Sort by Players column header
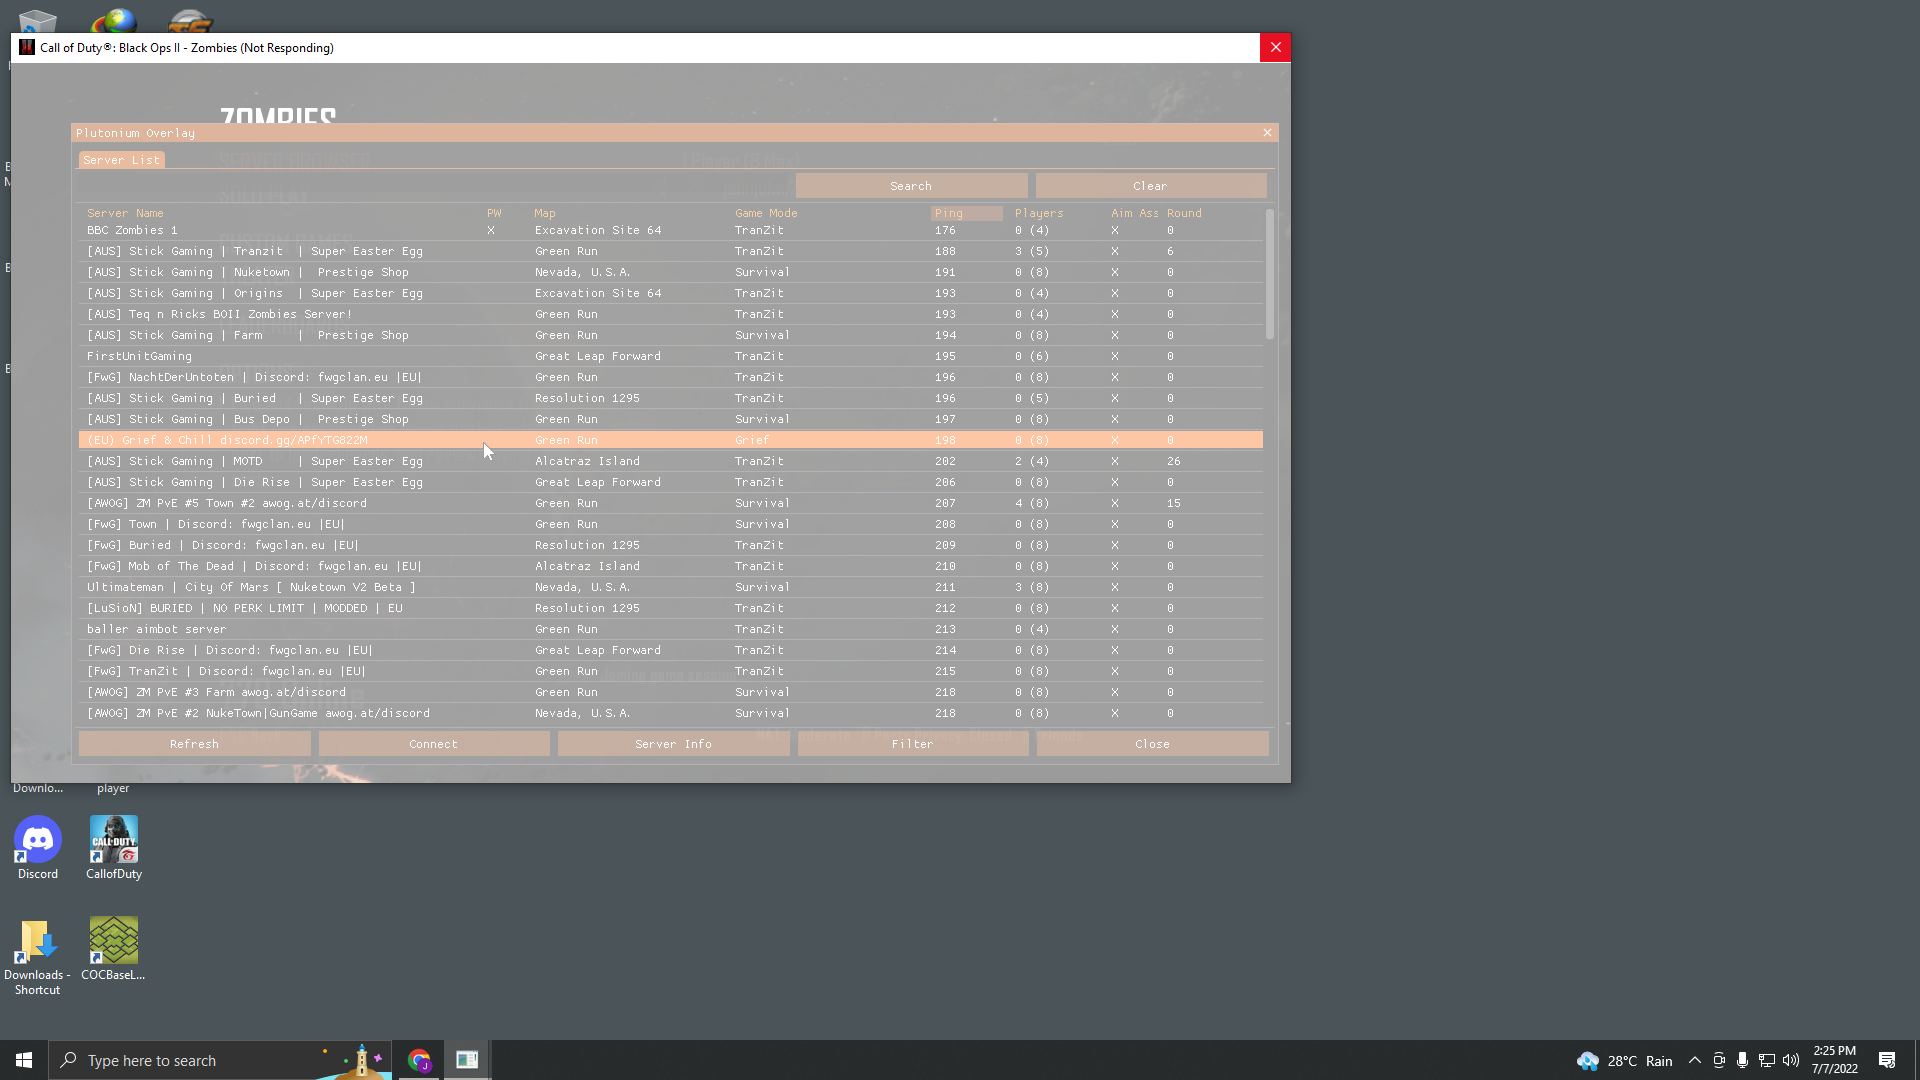Screen dimensions: 1920x1080 coord(1039,213)
